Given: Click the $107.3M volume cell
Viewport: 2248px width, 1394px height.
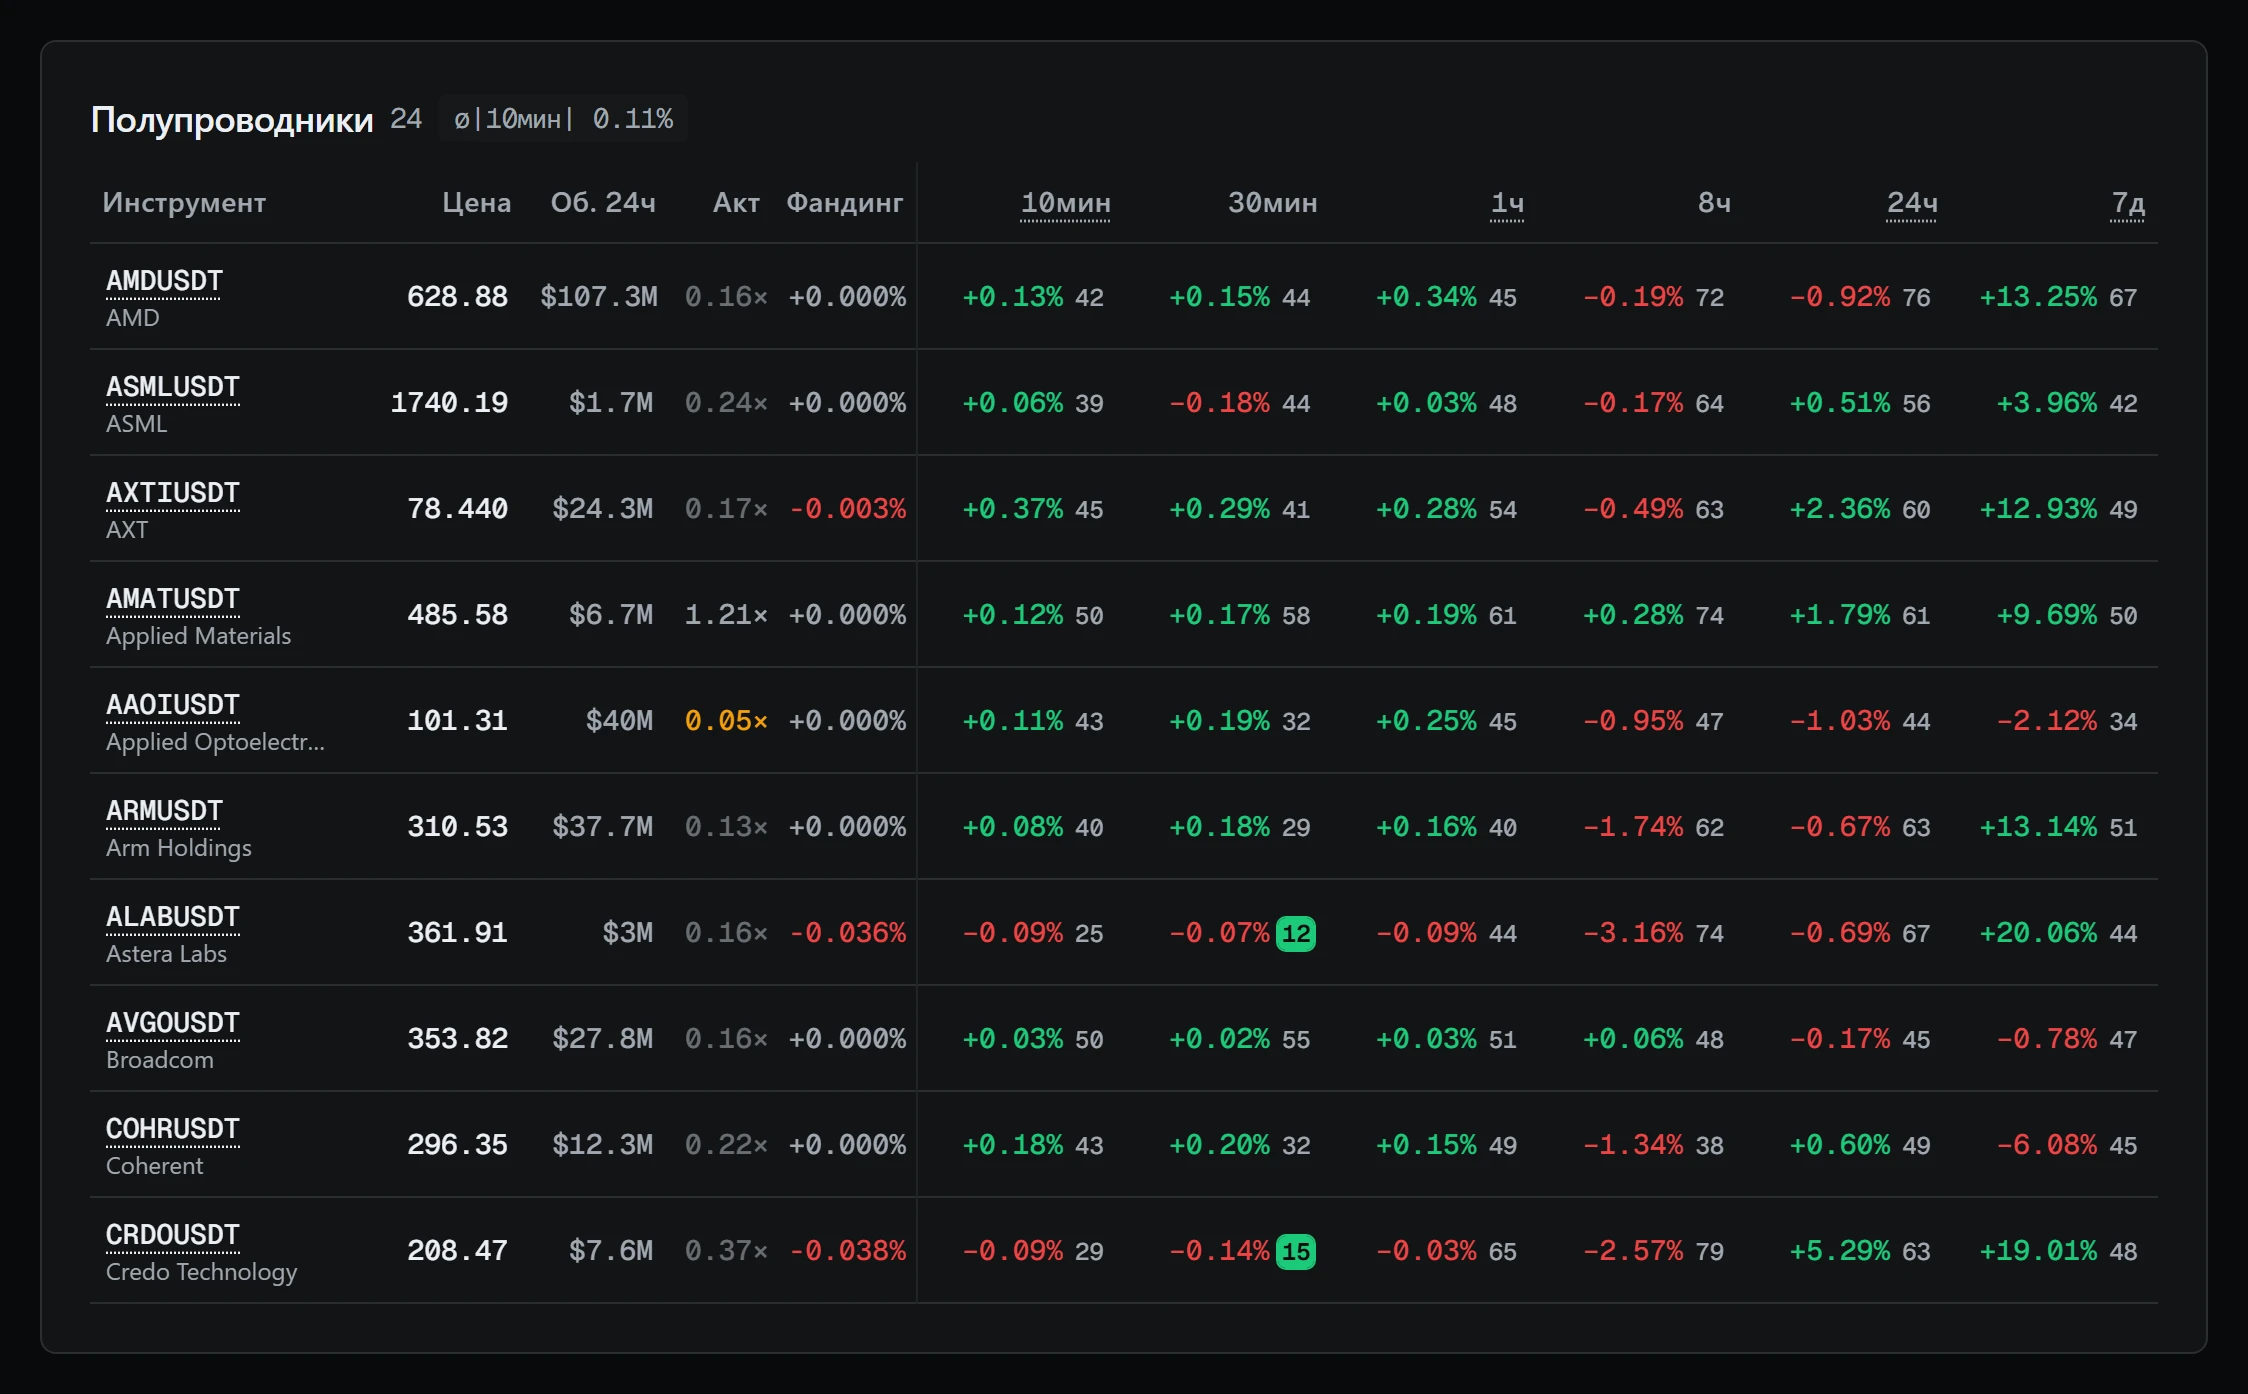Looking at the screenshot, I should 599,297.
